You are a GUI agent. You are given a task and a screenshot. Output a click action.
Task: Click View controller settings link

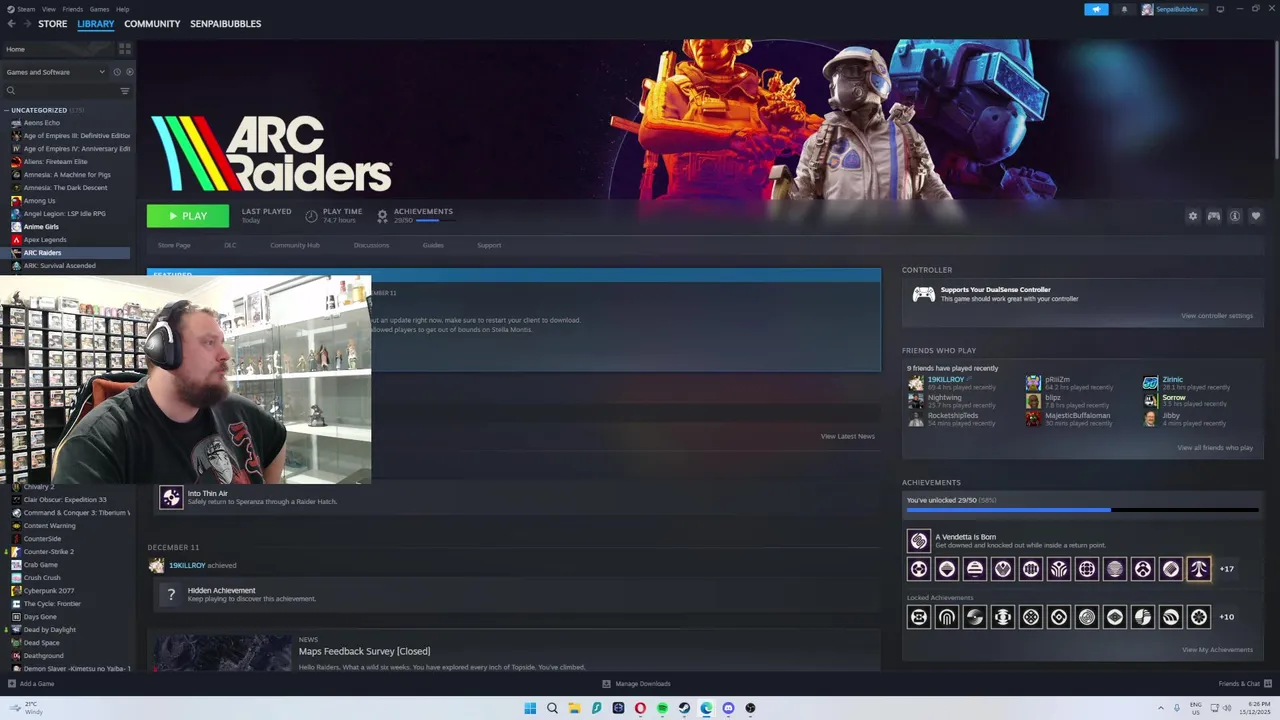(x=1217, y=316)
